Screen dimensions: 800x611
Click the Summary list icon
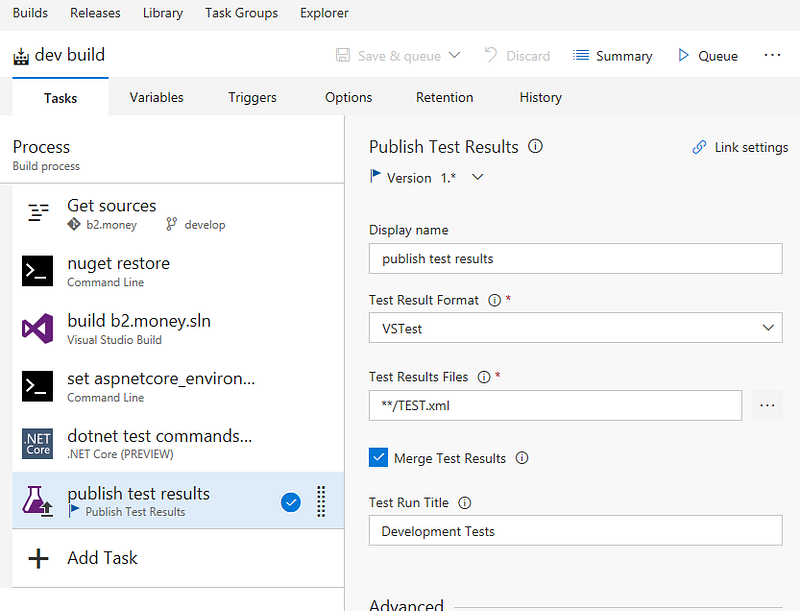[581, 55]
